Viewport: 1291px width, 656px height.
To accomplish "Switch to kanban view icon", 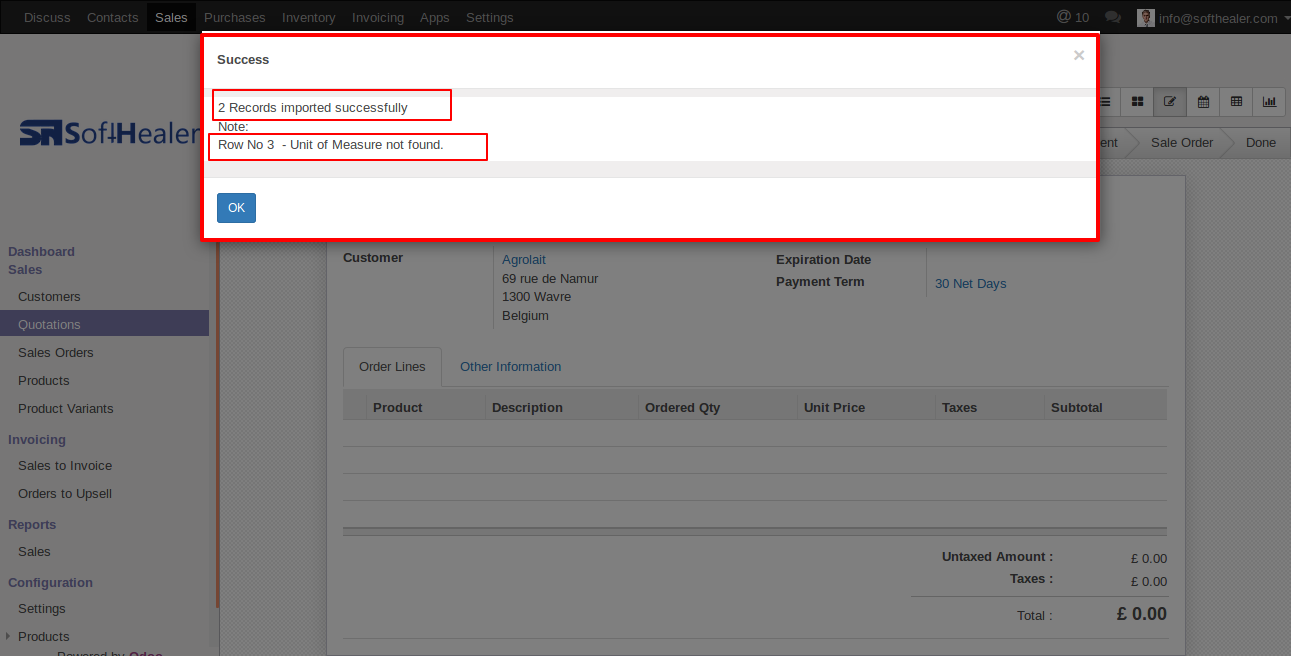I will coord(1137,102).
